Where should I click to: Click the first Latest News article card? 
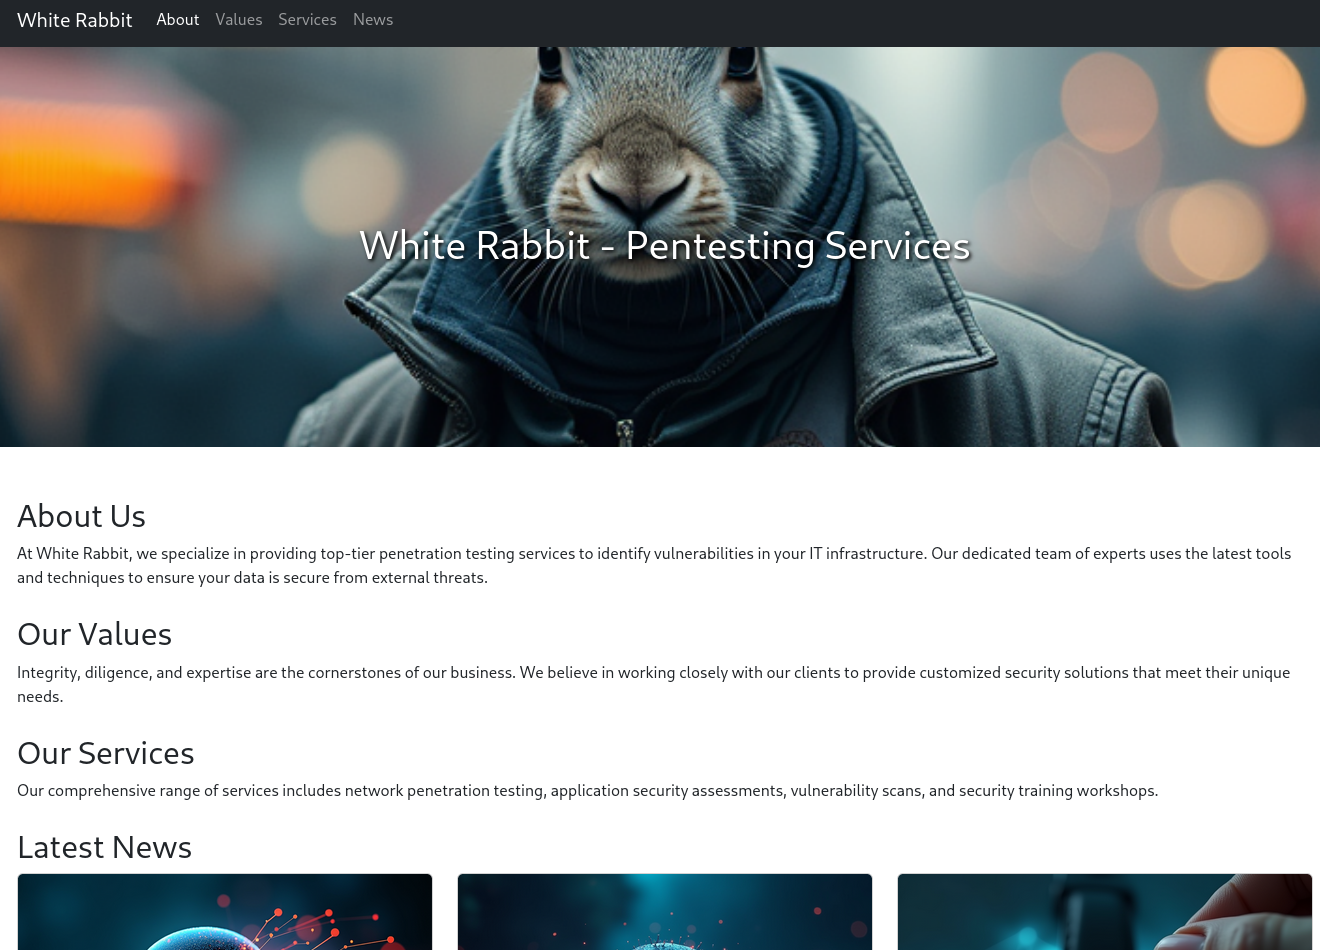[224, 911]
